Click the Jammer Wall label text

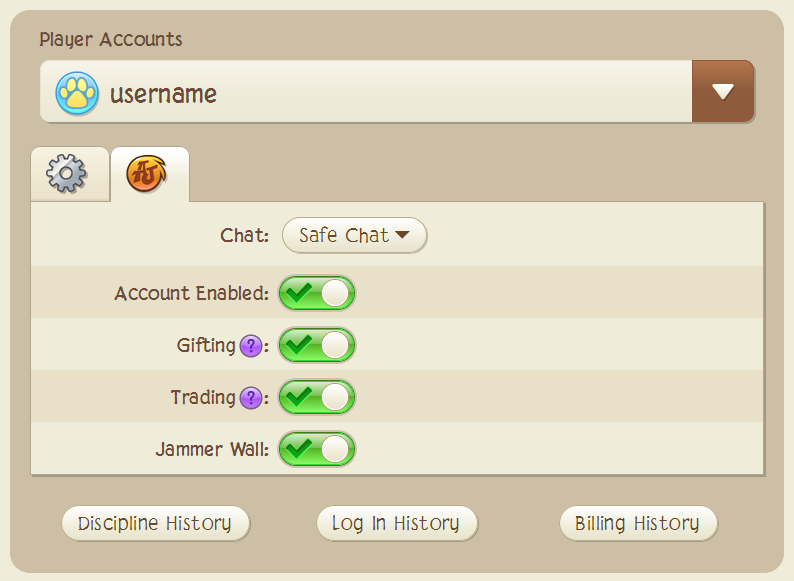point(211,450)
